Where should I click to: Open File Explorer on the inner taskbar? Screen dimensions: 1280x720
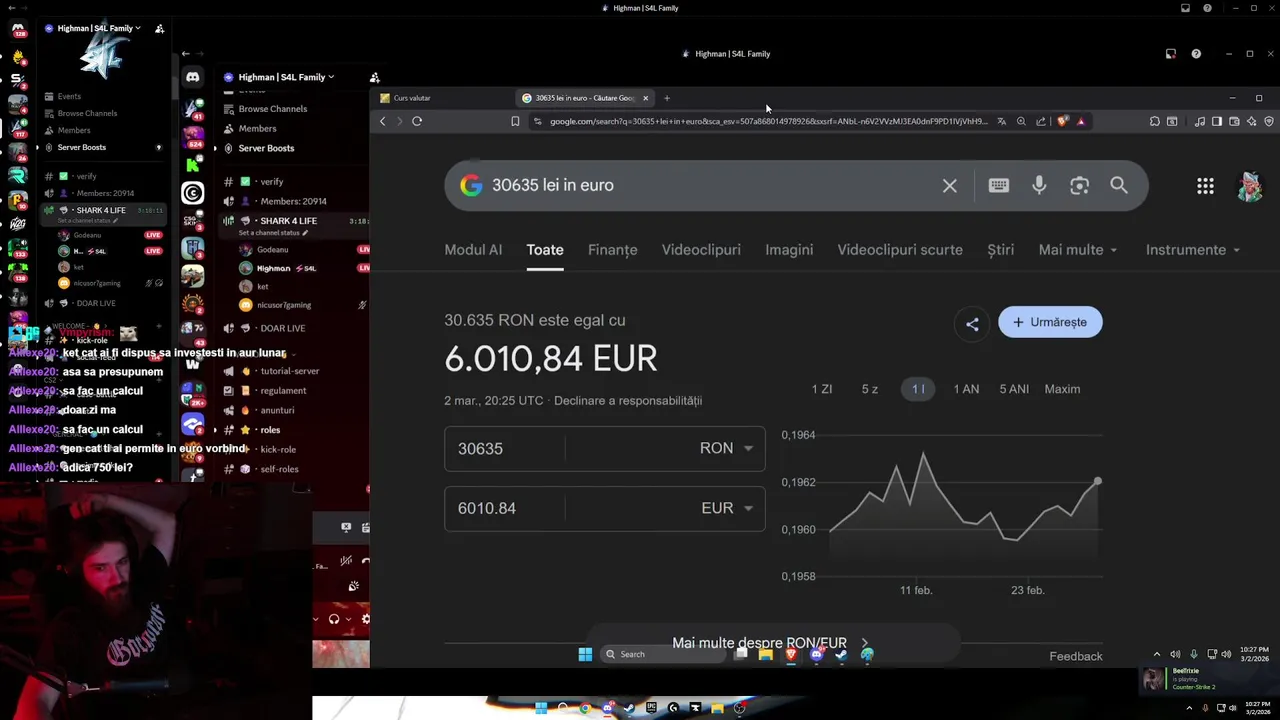click(x=765, y=654)
